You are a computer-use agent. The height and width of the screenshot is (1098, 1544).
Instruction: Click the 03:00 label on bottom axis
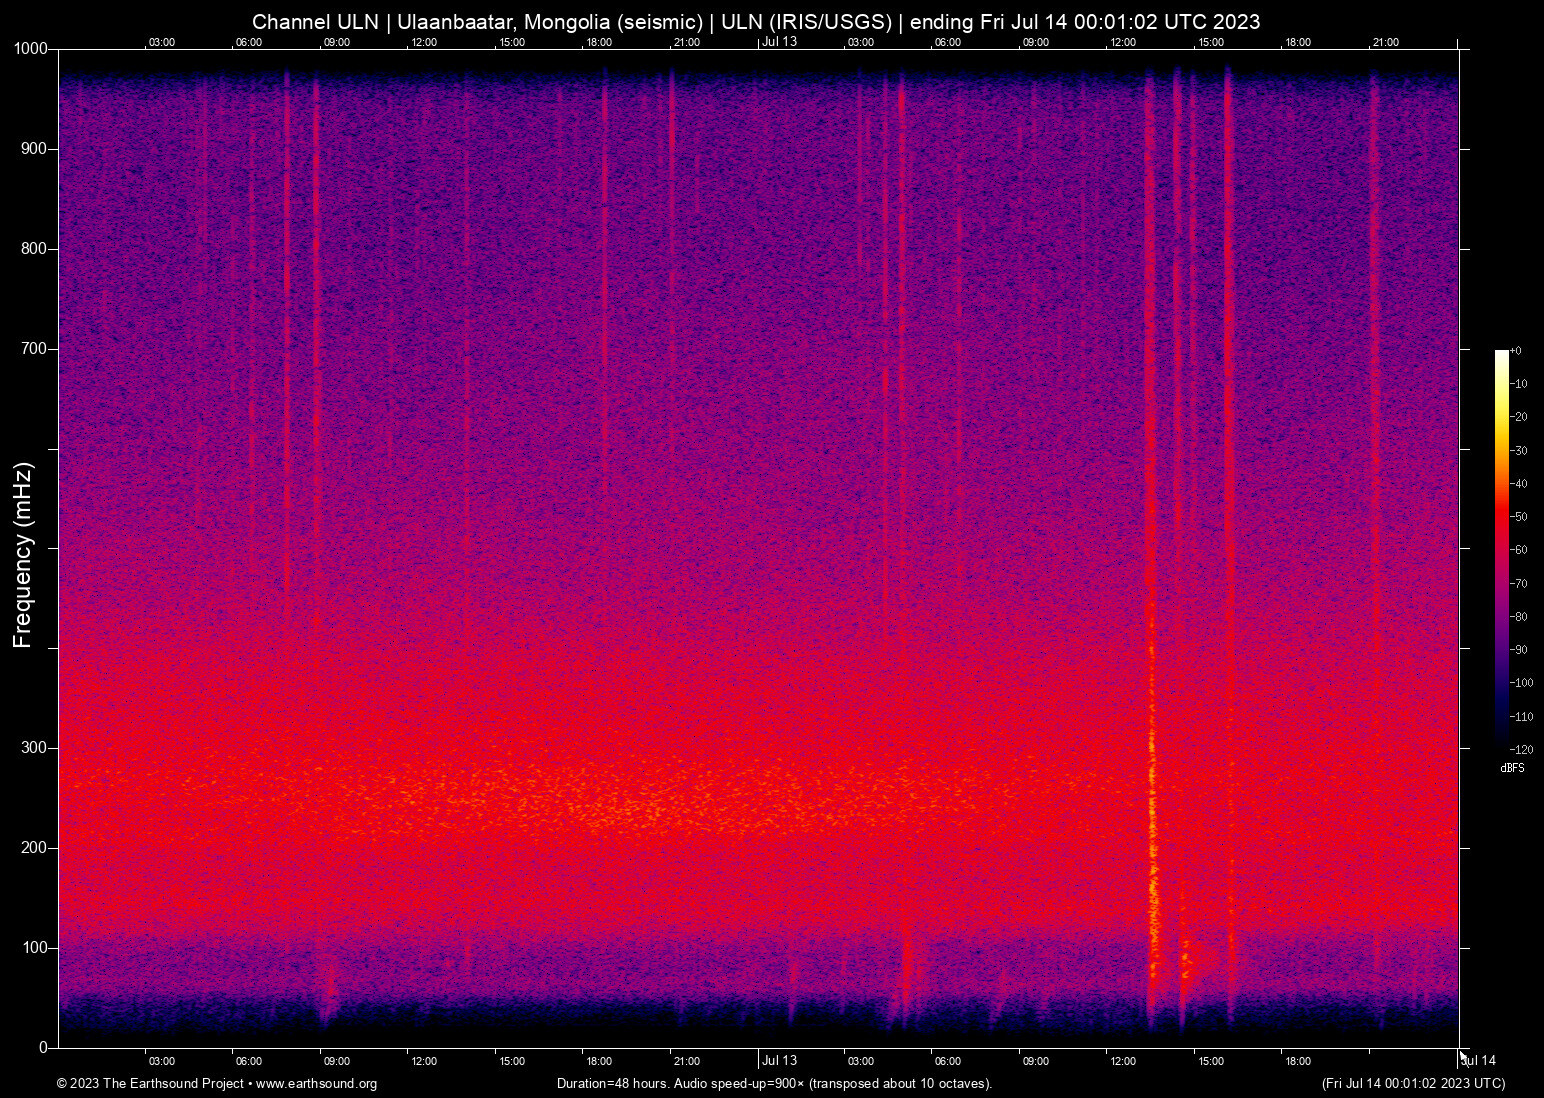pyautogui.click(x=161, y=1061)
